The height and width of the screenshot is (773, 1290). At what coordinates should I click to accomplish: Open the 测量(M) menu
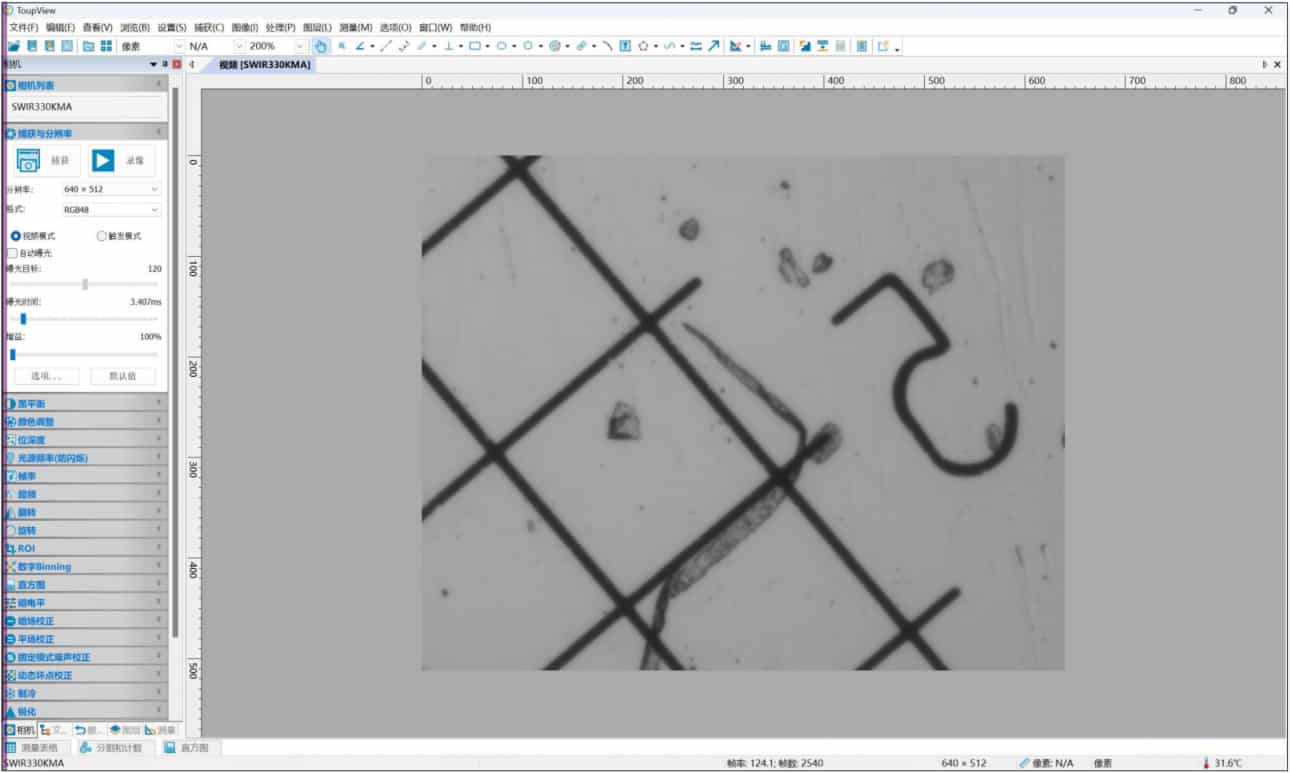(355, 27)
